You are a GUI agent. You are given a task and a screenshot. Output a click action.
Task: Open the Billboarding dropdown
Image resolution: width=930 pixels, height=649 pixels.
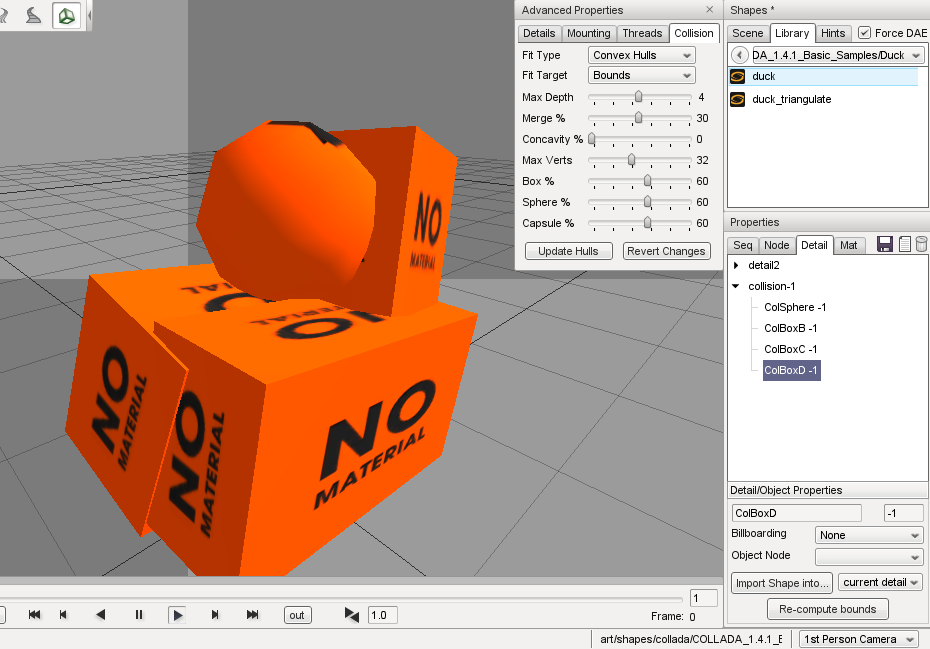point(868,535)
